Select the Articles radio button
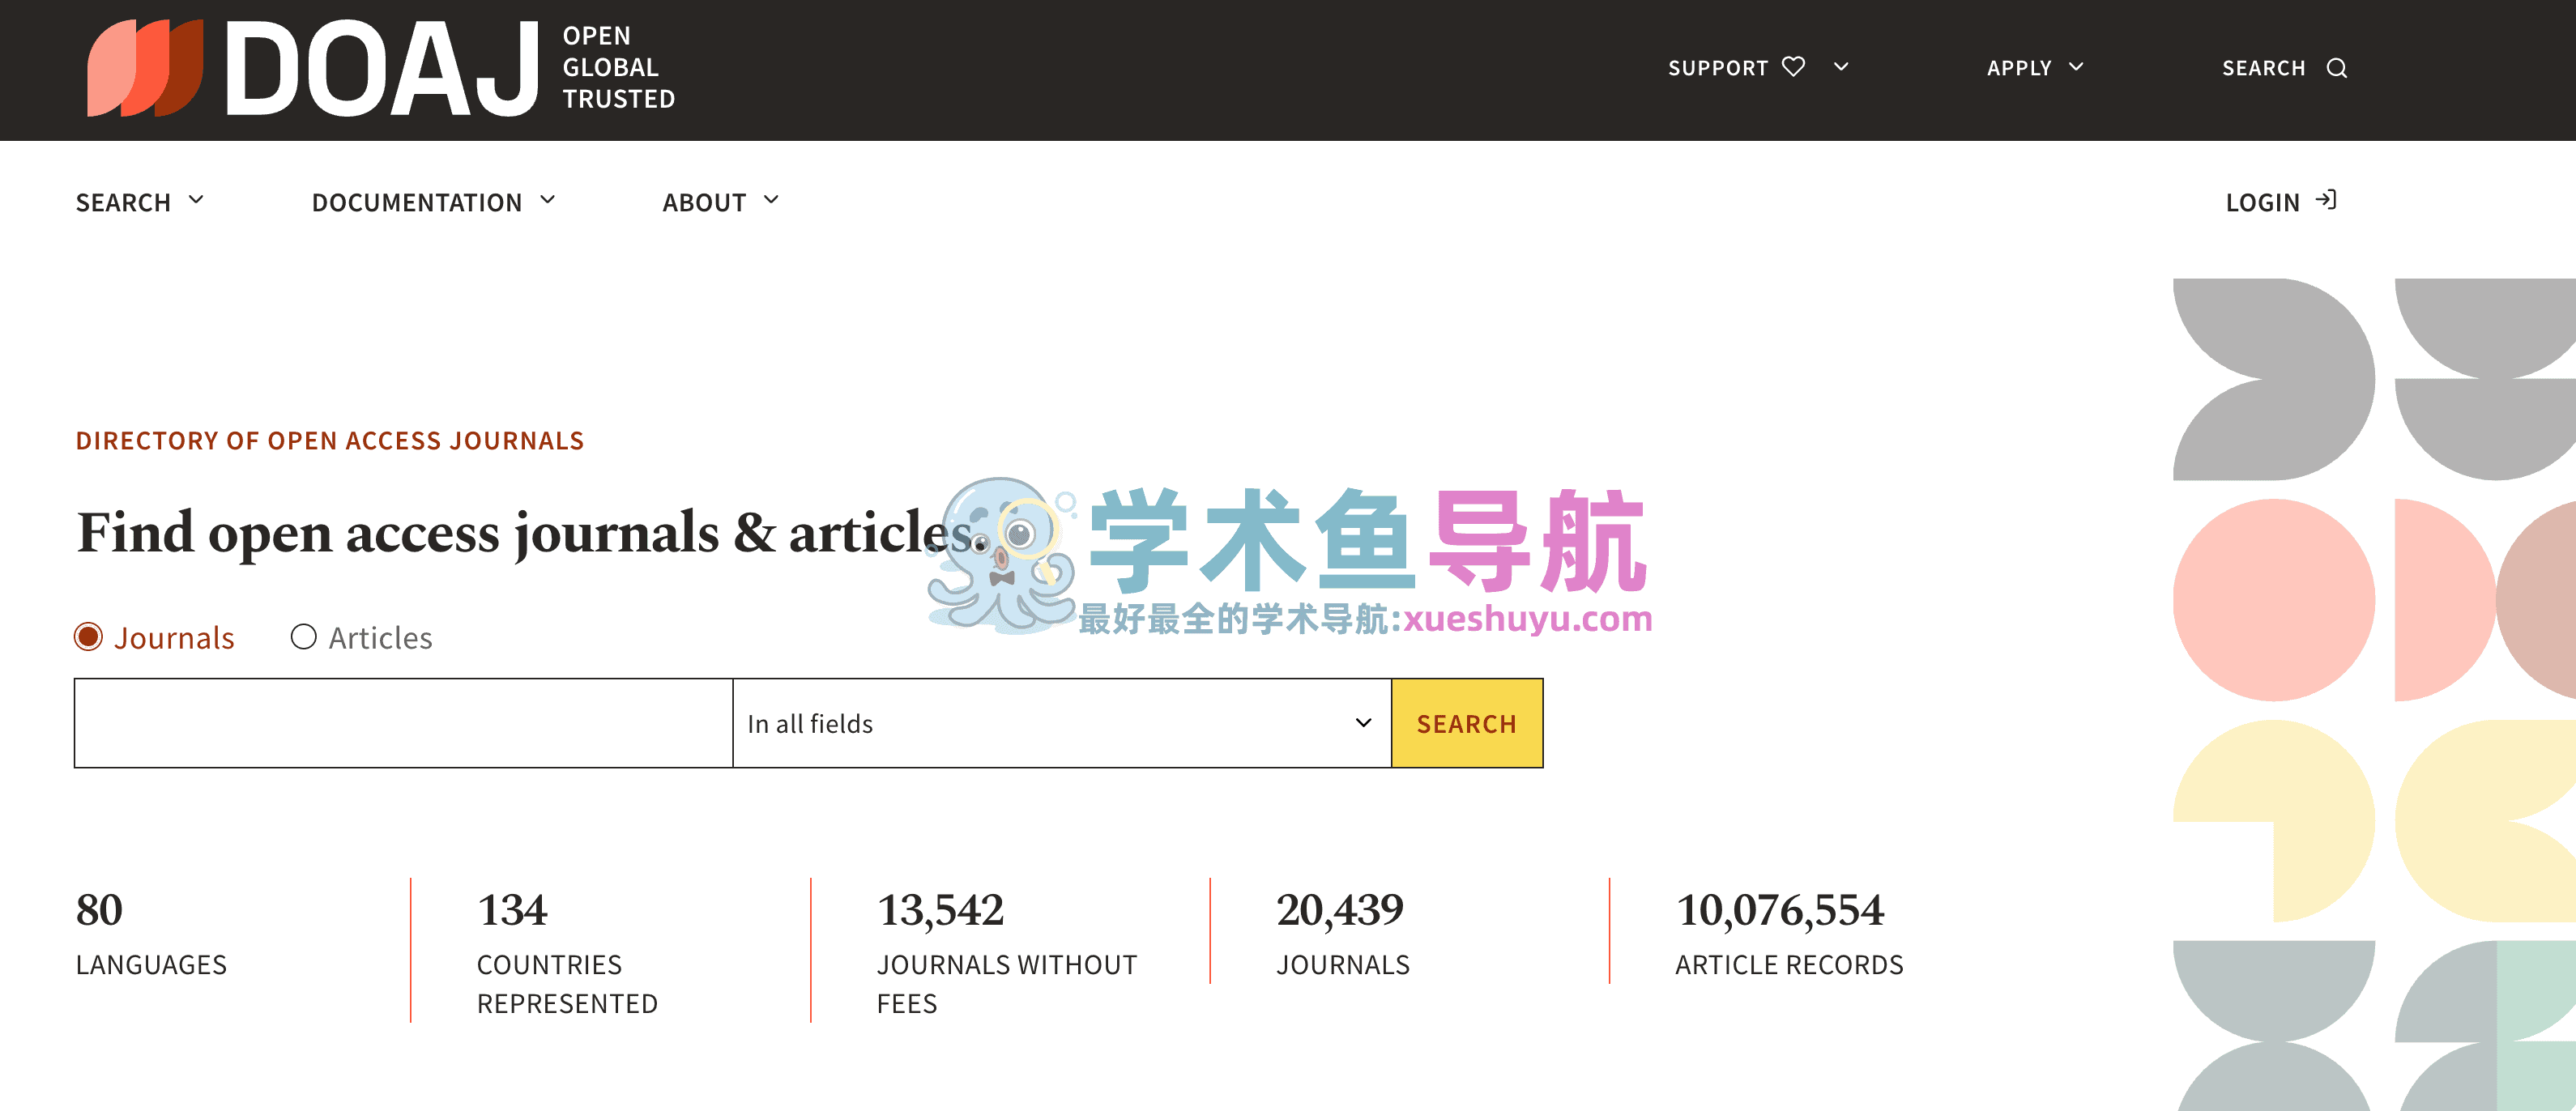 click(x=303, y=637)
